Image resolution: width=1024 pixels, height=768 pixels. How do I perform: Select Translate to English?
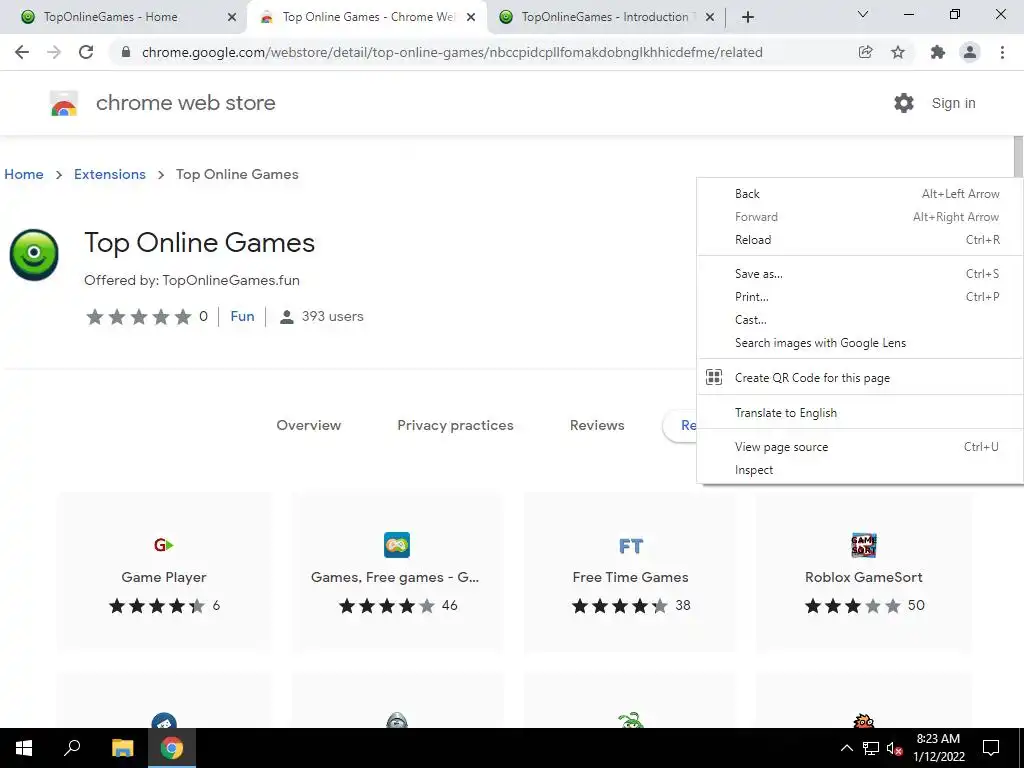860,413
